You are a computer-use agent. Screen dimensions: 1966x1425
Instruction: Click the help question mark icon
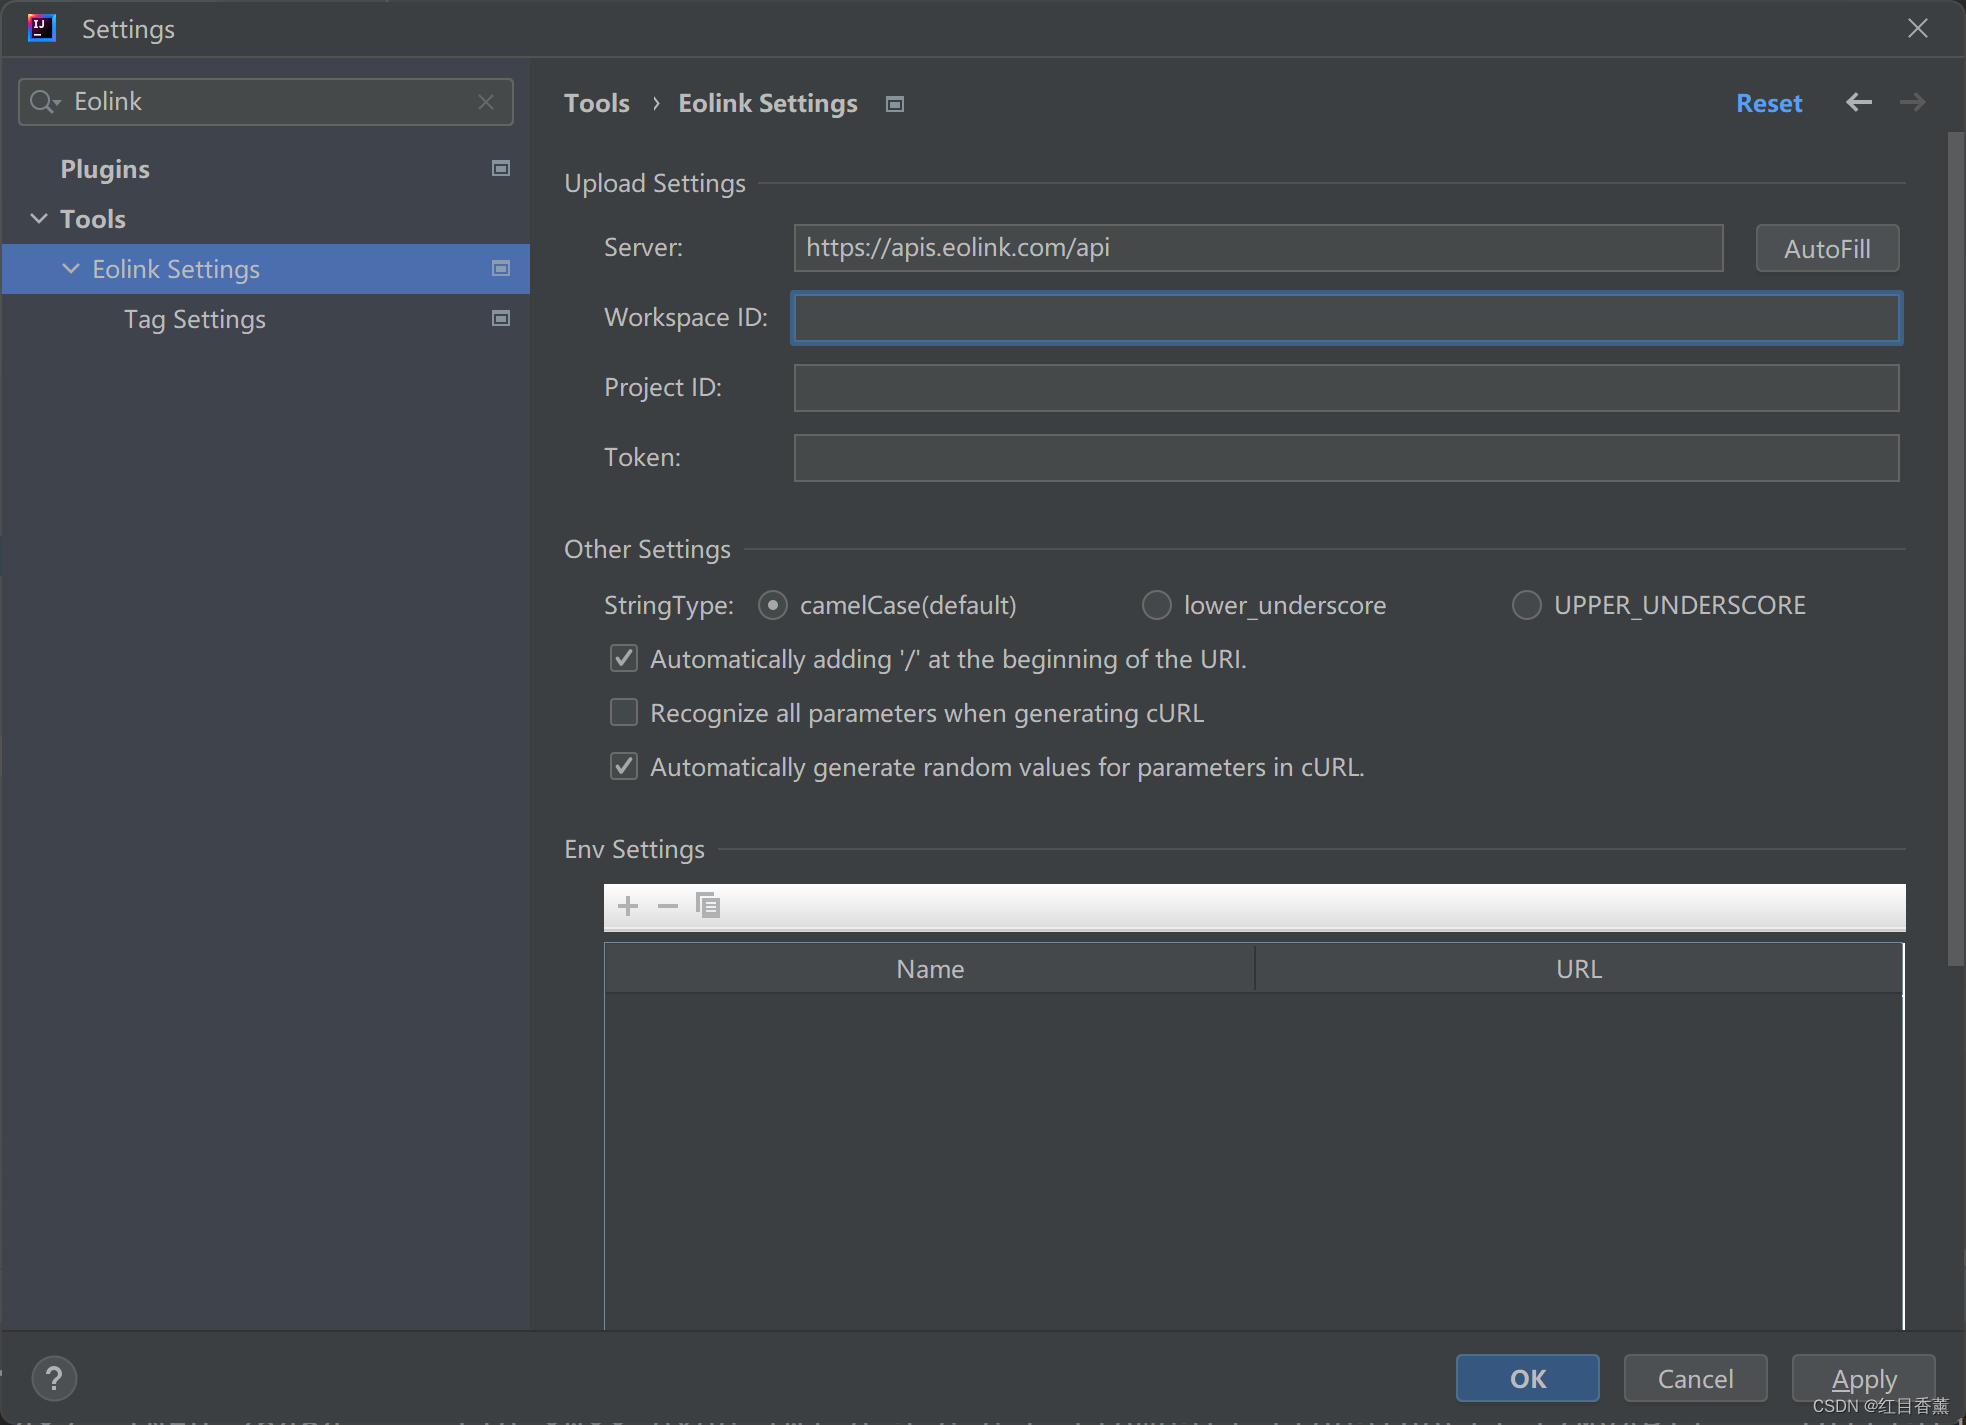pyautogui.click(x=54, y=1378)
